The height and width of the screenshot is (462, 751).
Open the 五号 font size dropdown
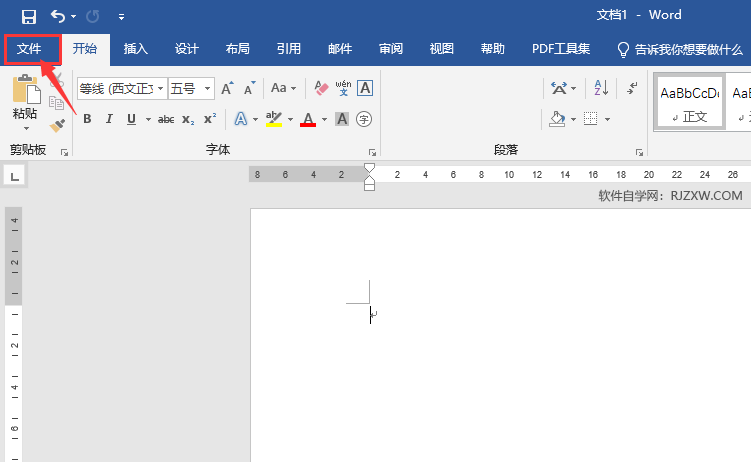click(207, 89)
